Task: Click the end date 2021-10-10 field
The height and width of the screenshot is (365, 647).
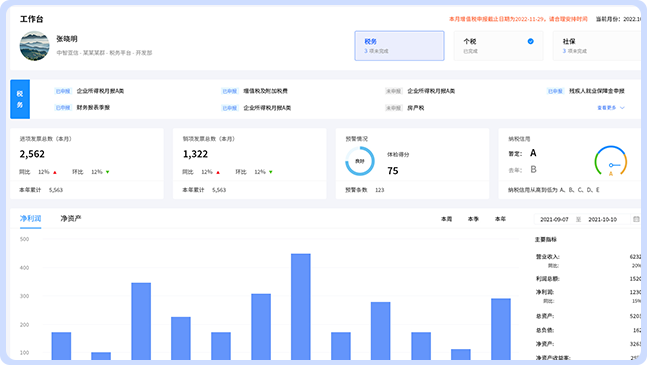Action: coord(602,219)
